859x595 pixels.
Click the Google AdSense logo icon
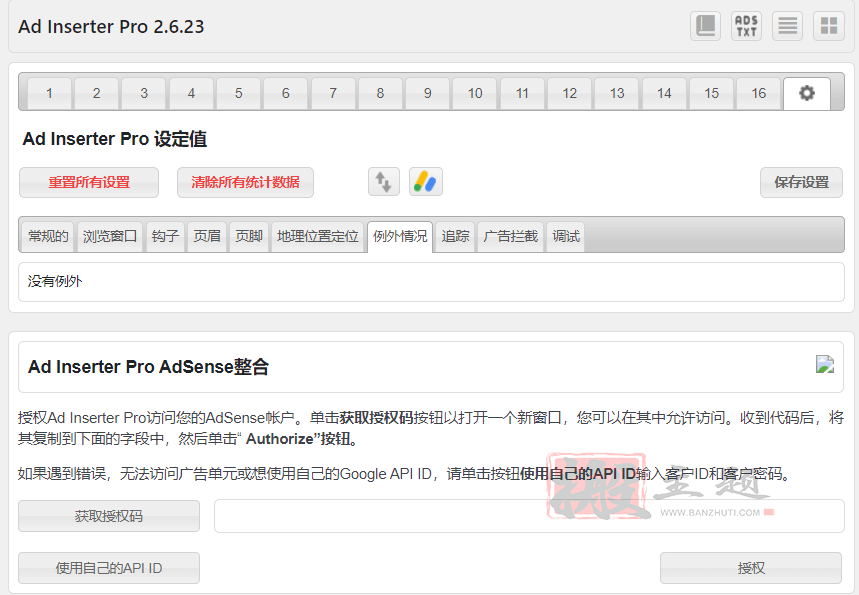426,182
